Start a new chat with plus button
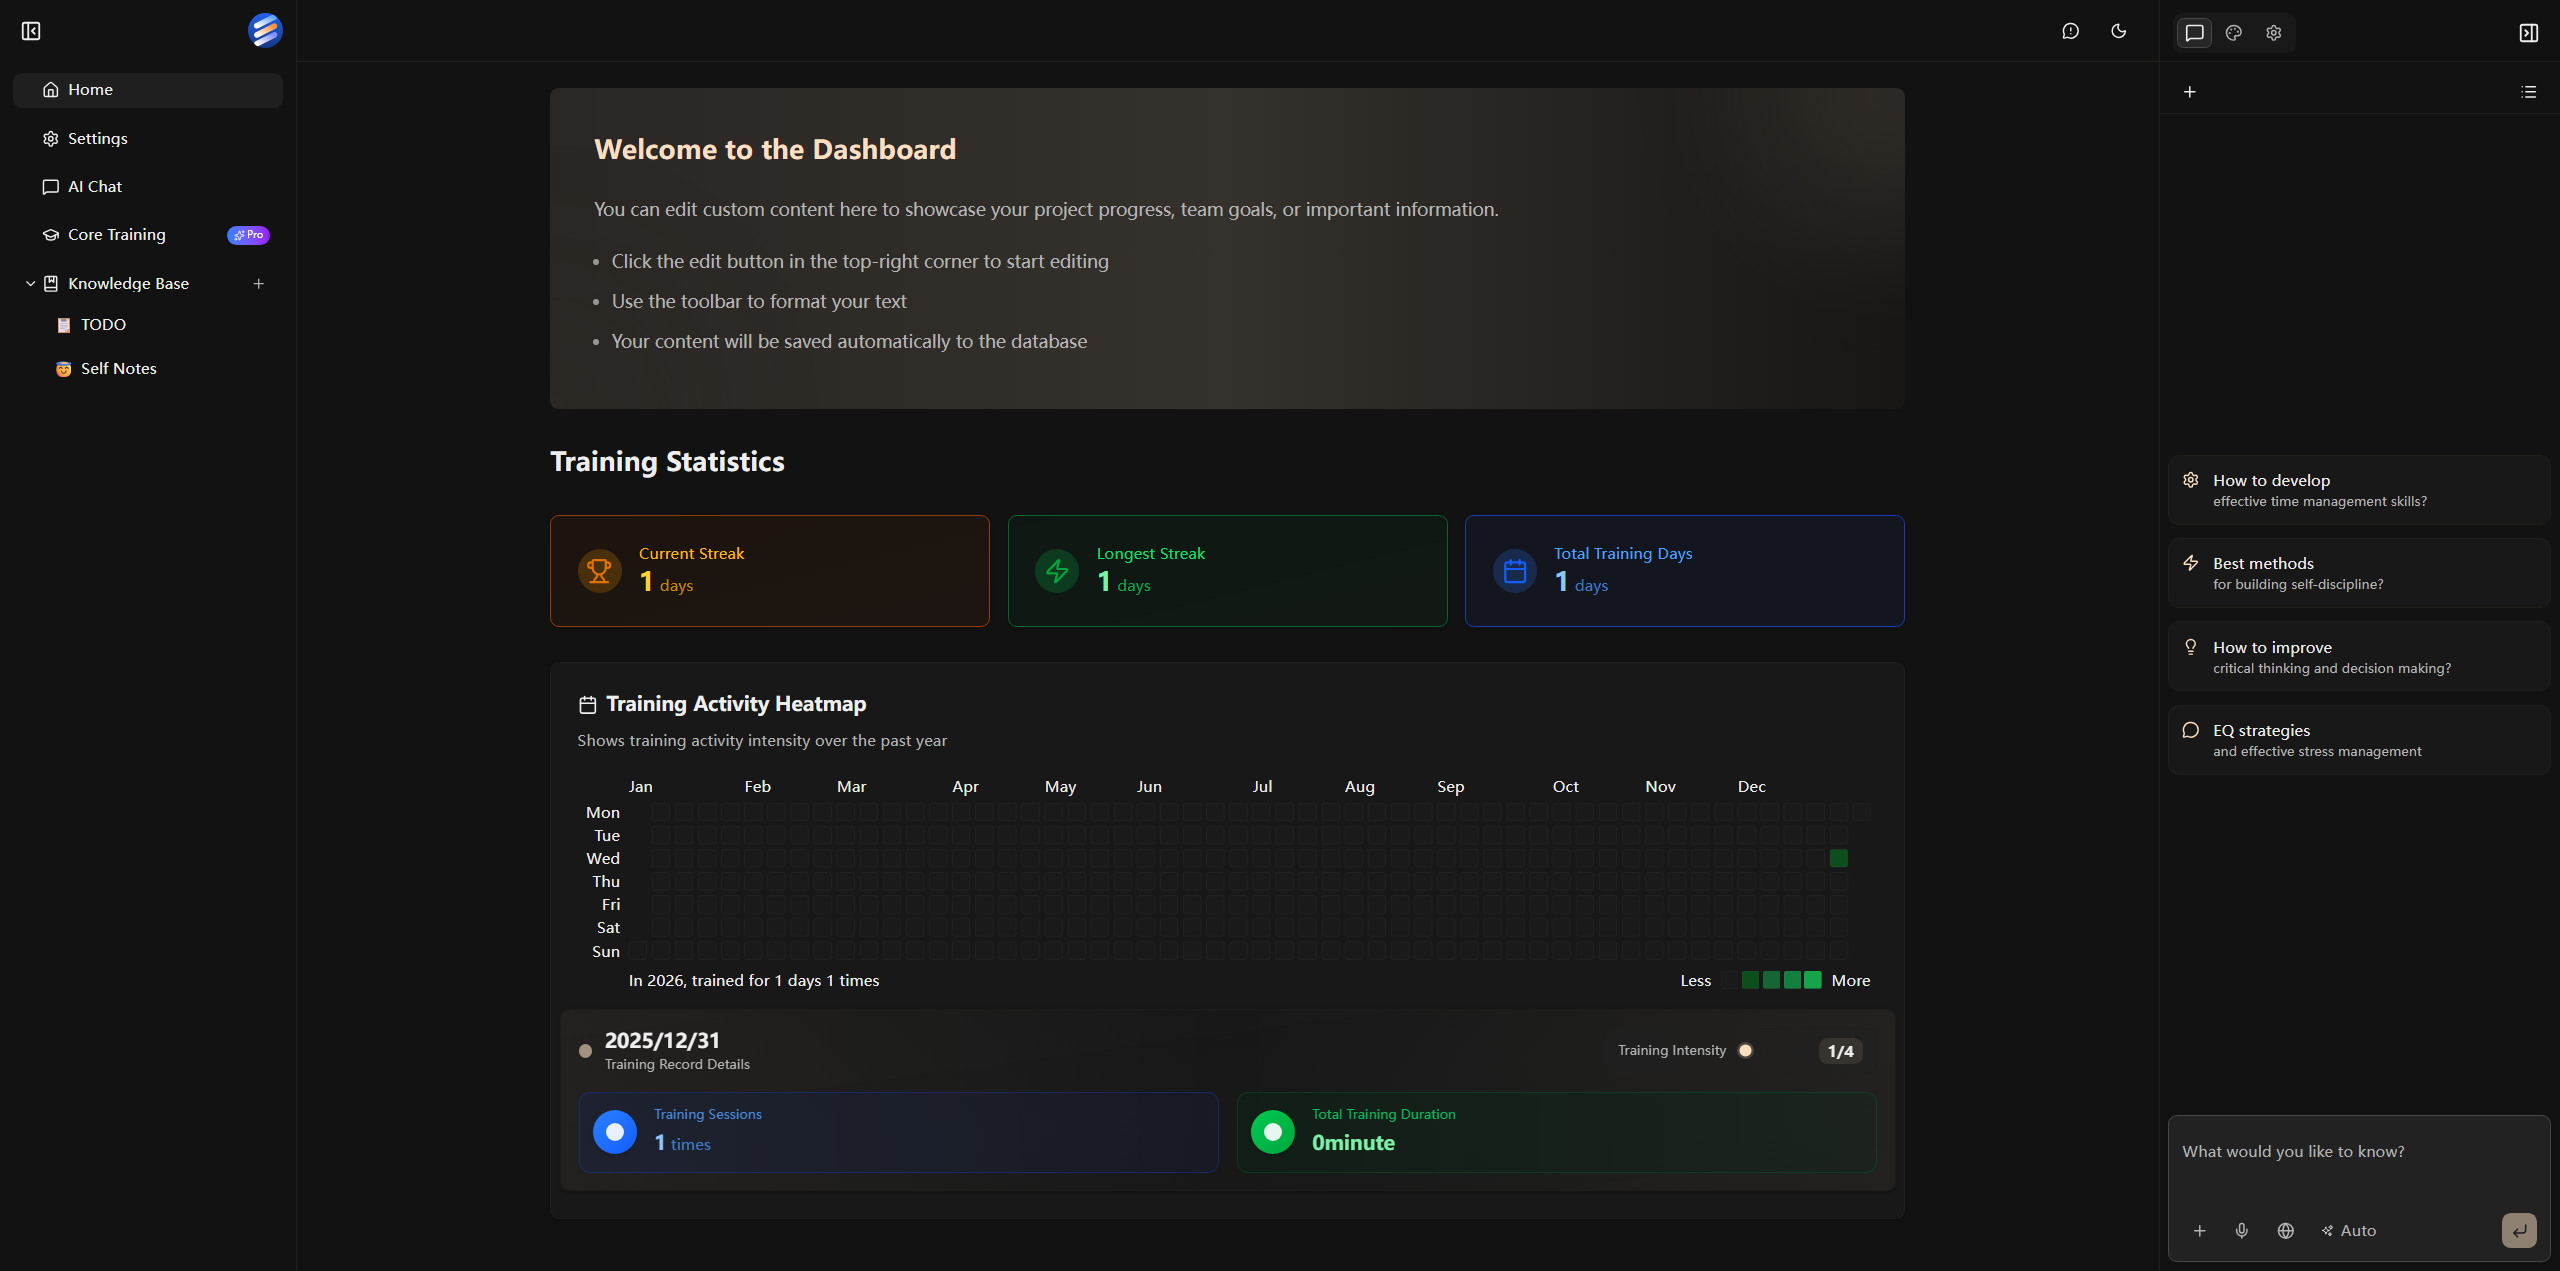 pyautogui.click(x=2190, y=91)
